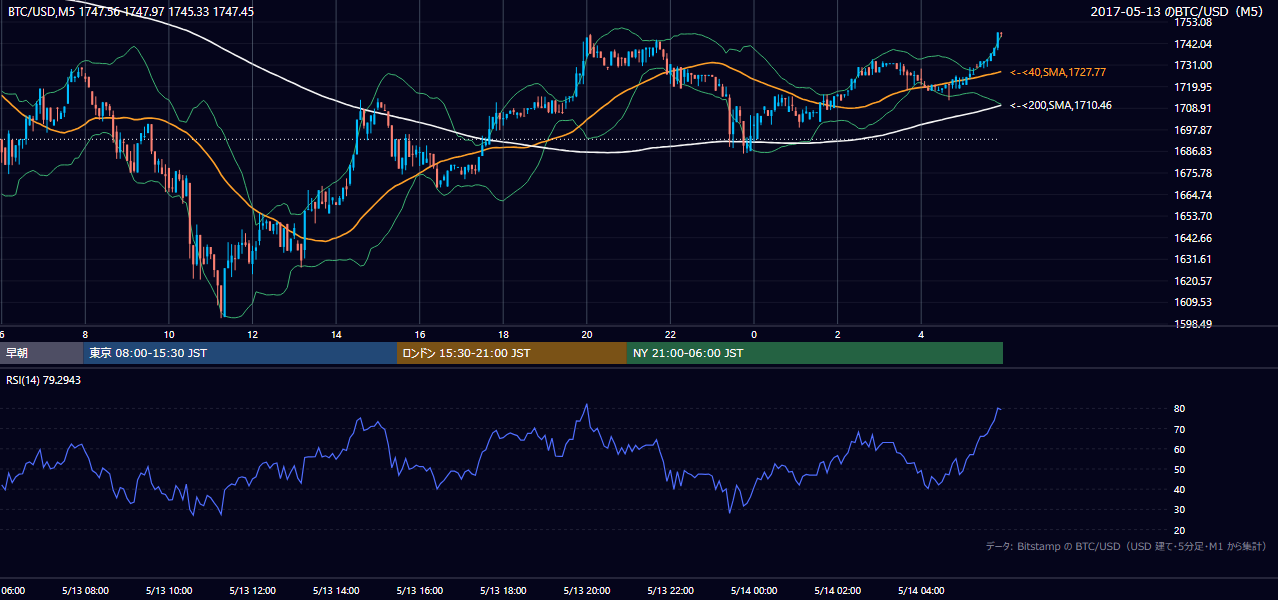Click the 5/13 10:00 time label
Image resolution: width=1278 pixels, height=600 pixels.
pyautogui.click(x=168, y=591)
